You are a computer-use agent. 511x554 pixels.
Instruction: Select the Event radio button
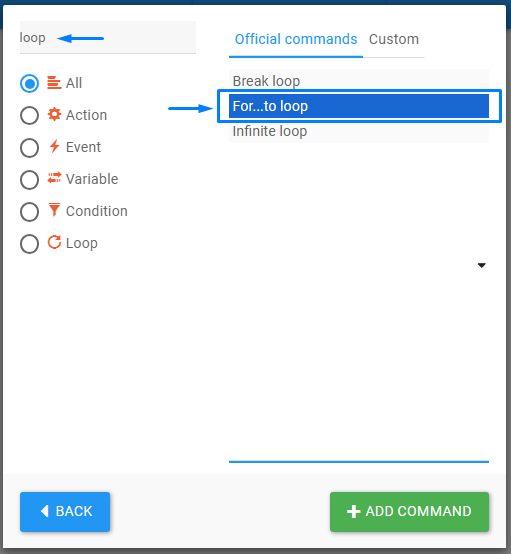coord(29,148)
